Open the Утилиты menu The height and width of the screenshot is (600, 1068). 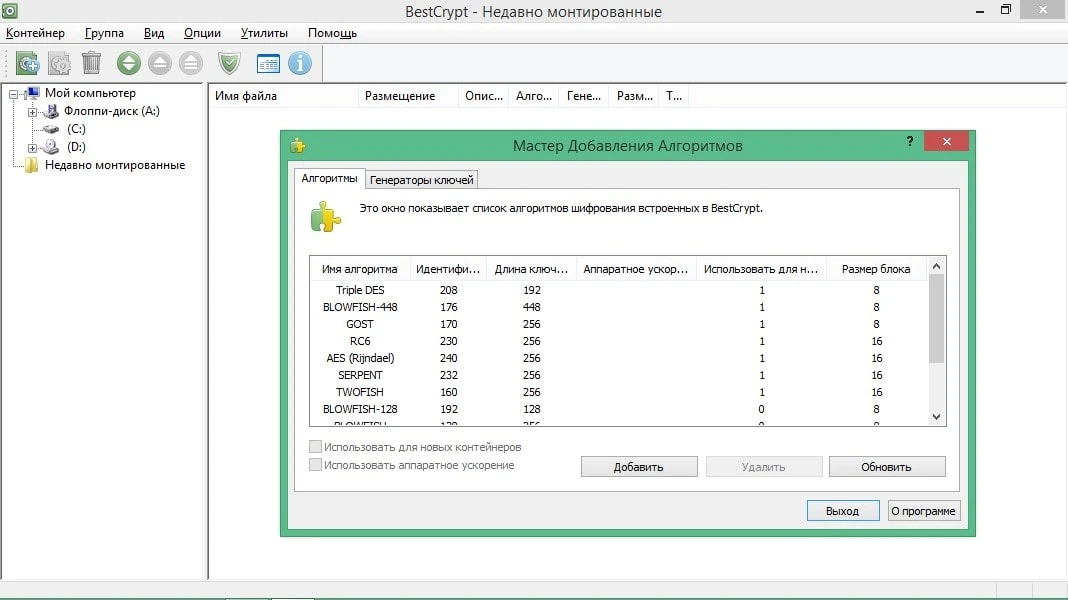(x=264, y=33)
